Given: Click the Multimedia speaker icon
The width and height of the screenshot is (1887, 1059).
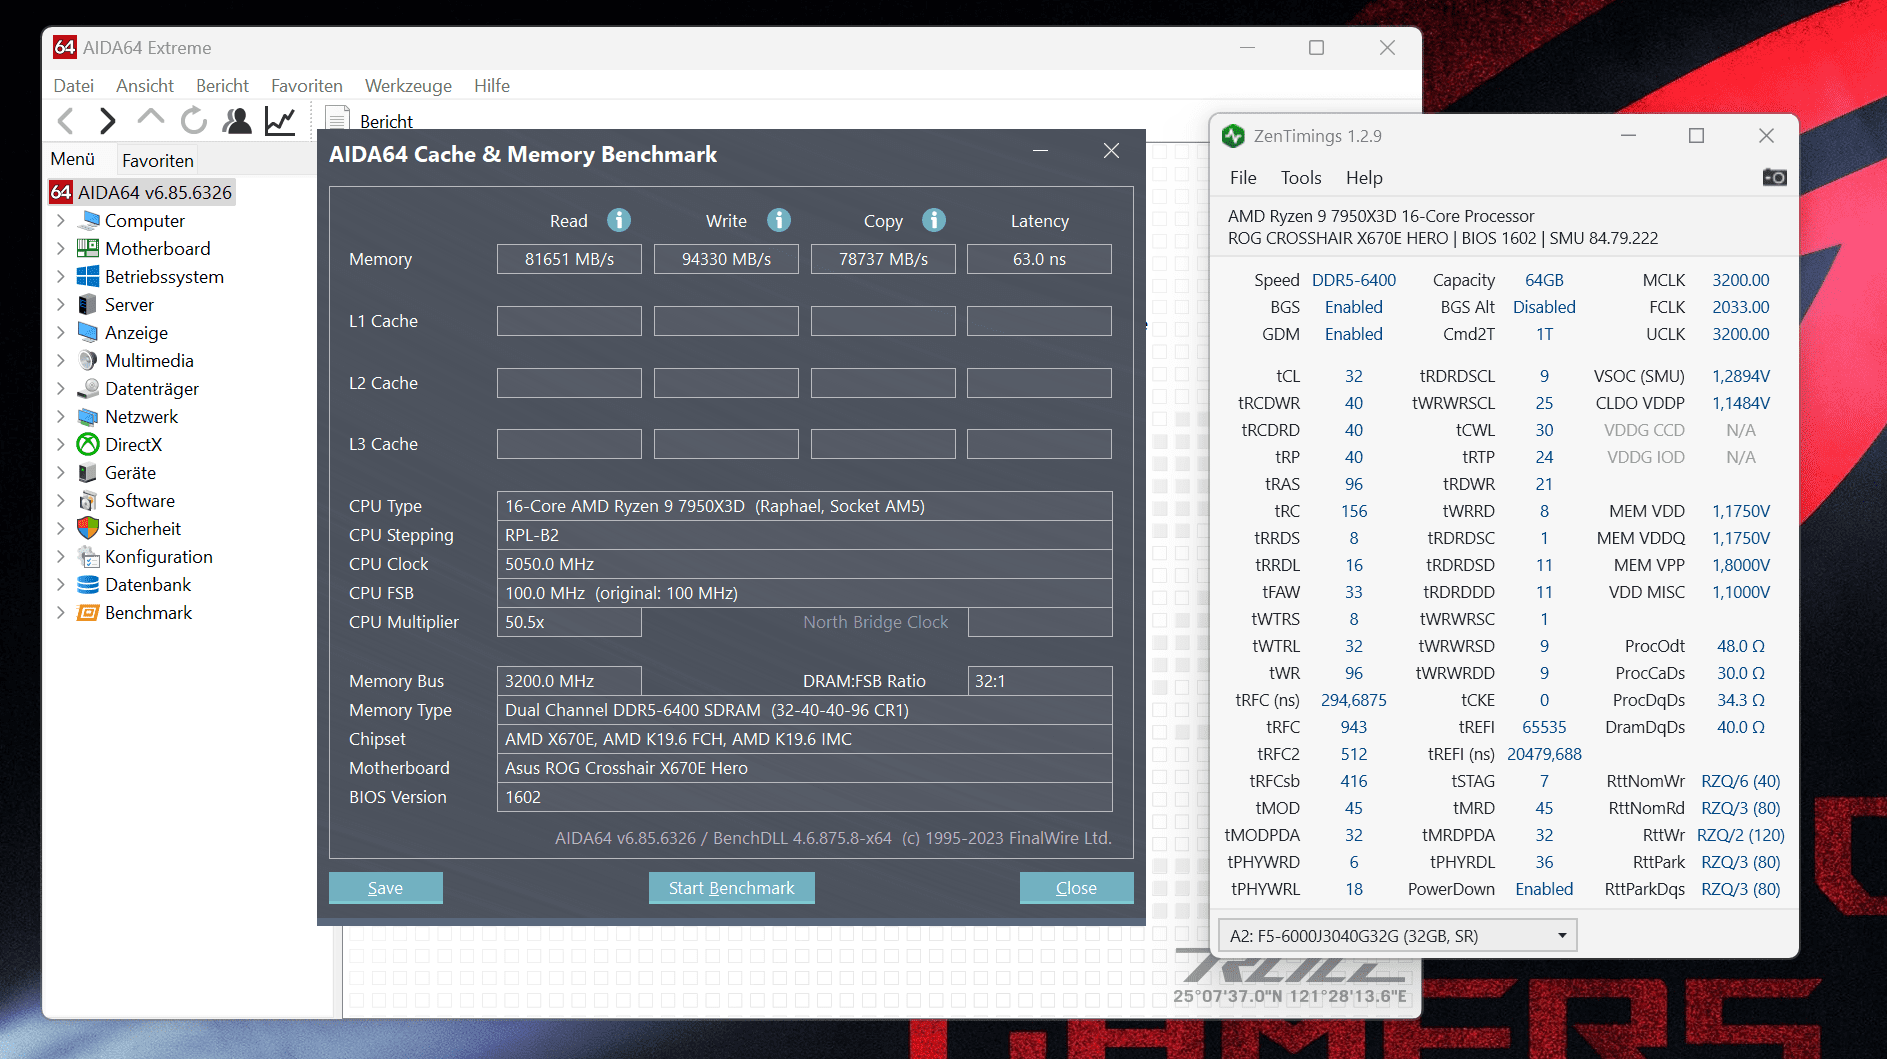Looking at the screenshot, I should 88,360.
